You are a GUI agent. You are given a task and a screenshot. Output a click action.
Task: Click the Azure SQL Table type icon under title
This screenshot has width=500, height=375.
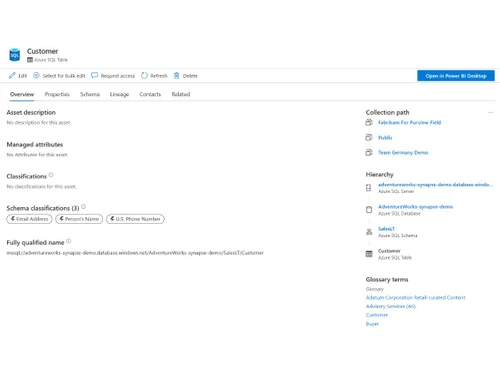(x=30, y=60)
